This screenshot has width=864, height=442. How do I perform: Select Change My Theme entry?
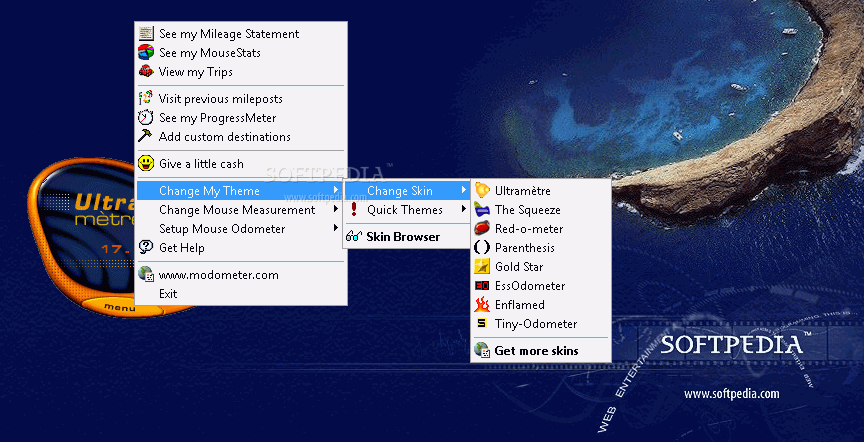tap(241, 191)
